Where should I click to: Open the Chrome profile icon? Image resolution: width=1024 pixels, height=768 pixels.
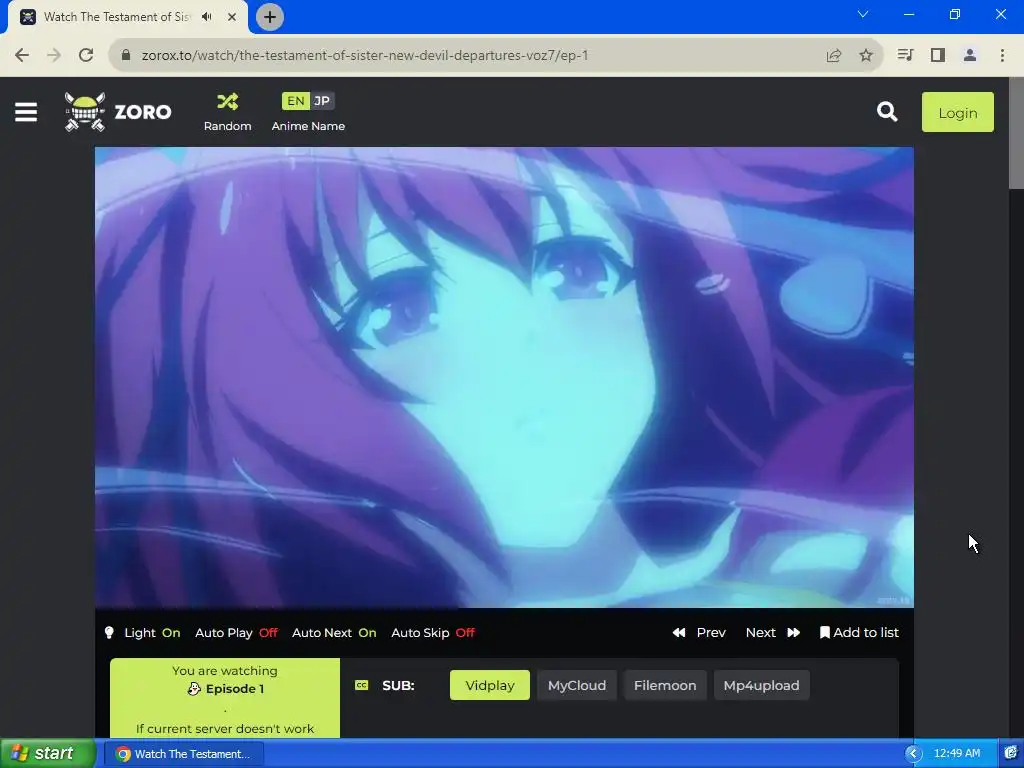pyautogui.click(x=970, y=56)
